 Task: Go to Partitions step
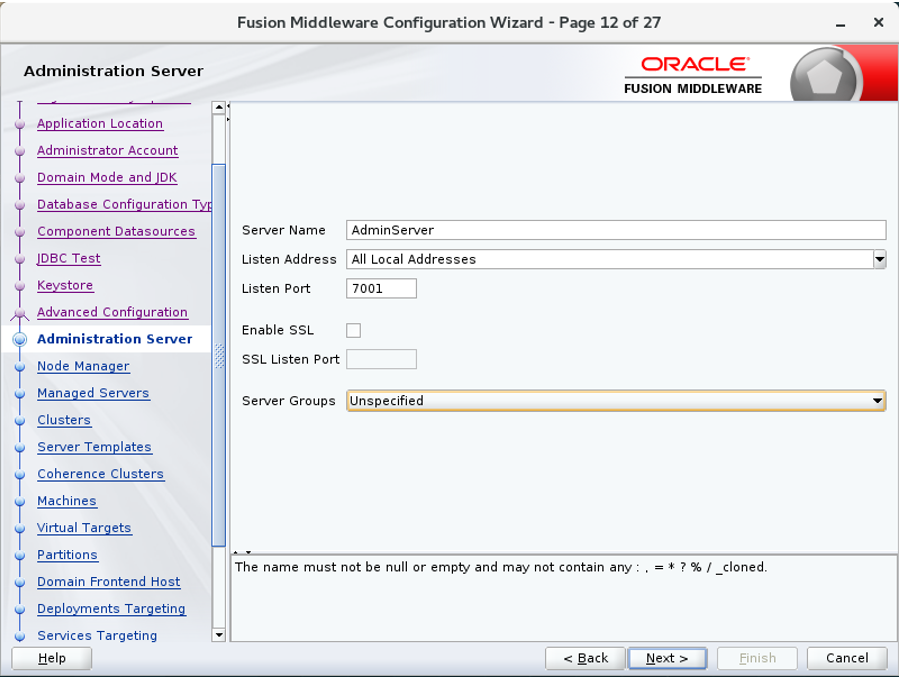pyautogui.click(x=67, y=555)
